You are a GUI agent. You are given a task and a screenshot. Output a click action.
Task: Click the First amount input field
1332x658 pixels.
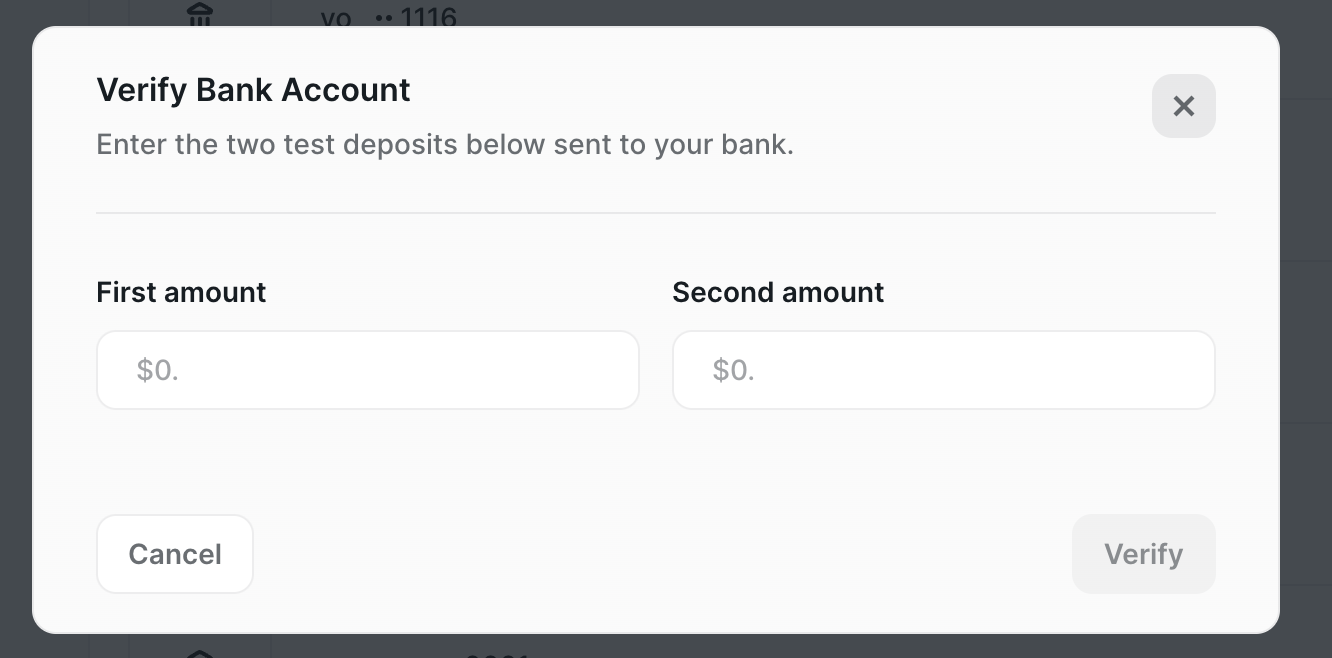[x=368, y=370]
